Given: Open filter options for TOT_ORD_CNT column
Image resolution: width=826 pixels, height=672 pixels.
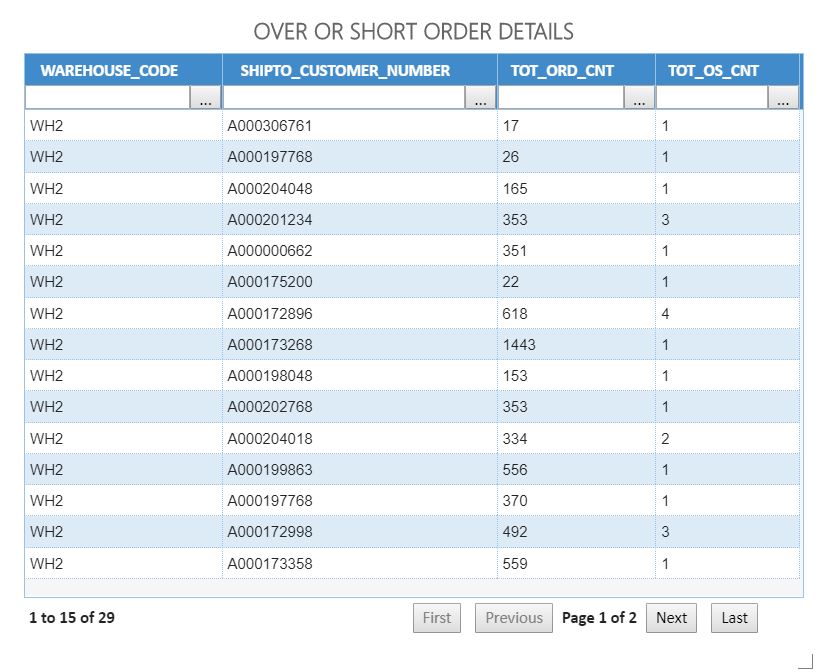Looking at the screenshot, I should click(639, 99).
